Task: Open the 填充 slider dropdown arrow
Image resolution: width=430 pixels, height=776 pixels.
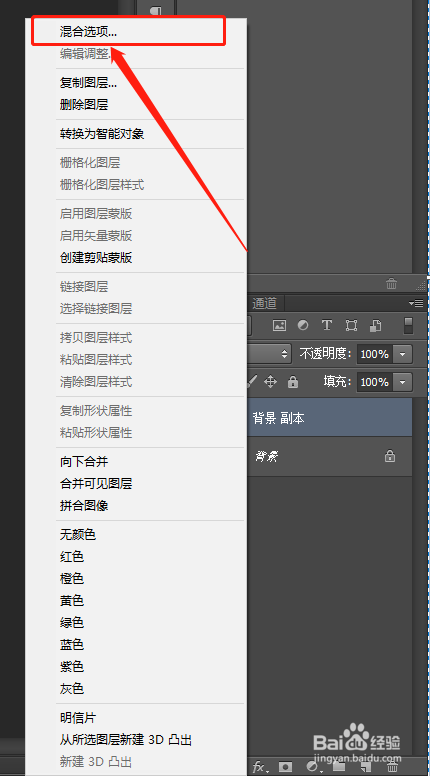Action: [403, 382]
